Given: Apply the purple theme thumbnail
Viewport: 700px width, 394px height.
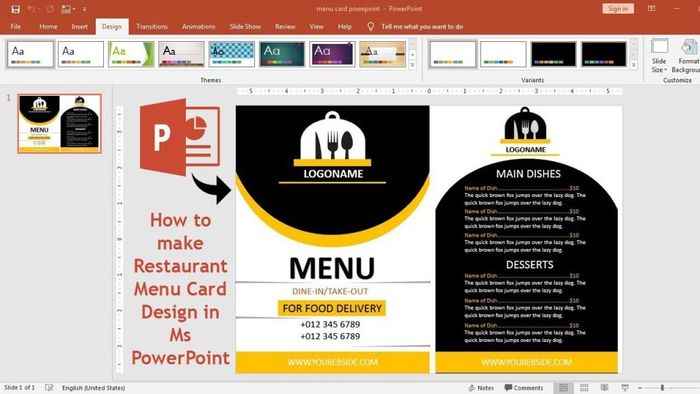Looking at the screenshot, I should [332, 54].
